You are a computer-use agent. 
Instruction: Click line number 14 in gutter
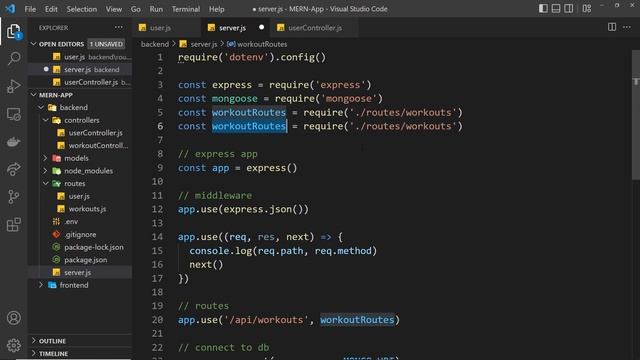pyautogui.click(x=158, y=237)
